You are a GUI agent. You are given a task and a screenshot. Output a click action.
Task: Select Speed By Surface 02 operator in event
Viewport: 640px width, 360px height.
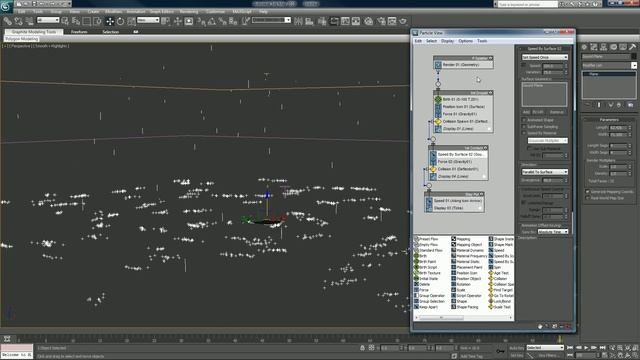click(458, 155)
